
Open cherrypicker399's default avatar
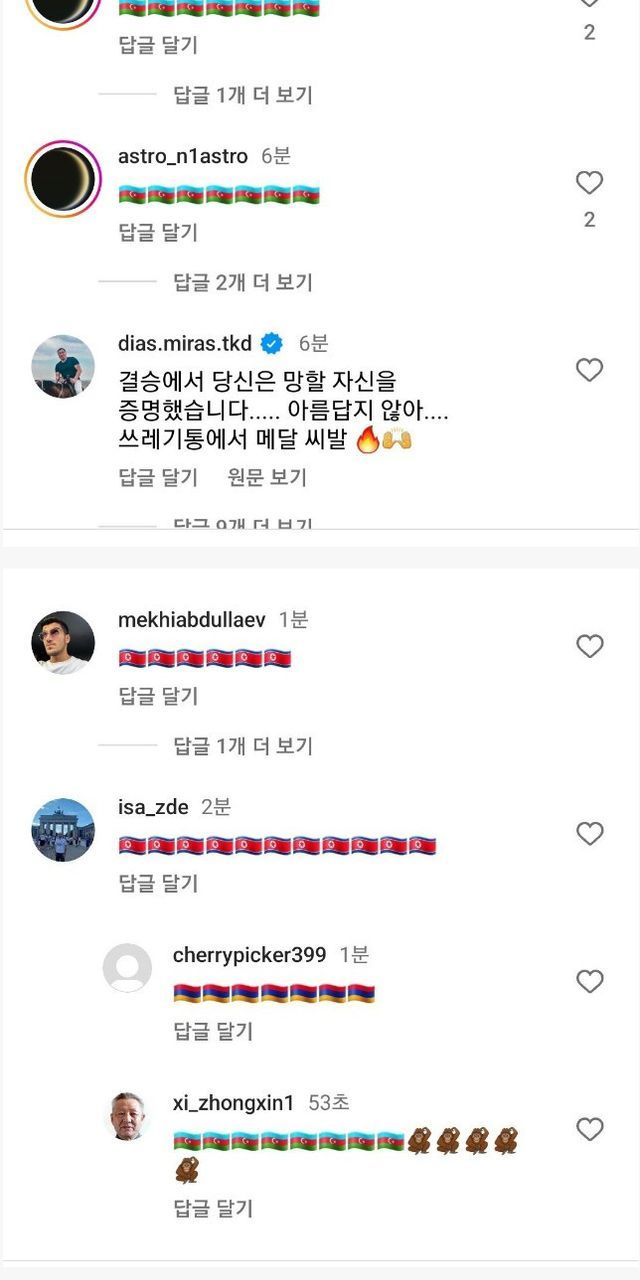tap(127, 967)
